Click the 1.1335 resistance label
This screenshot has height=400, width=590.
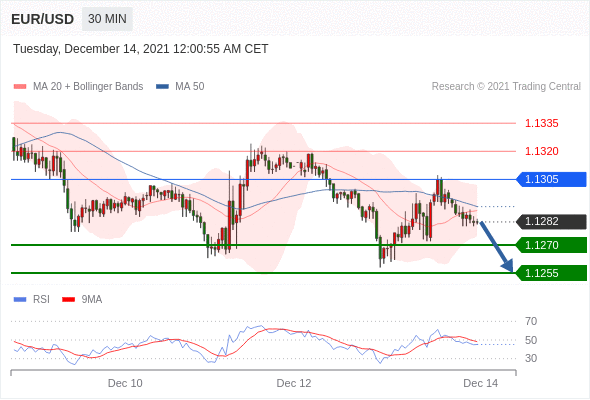click(542, 123)
